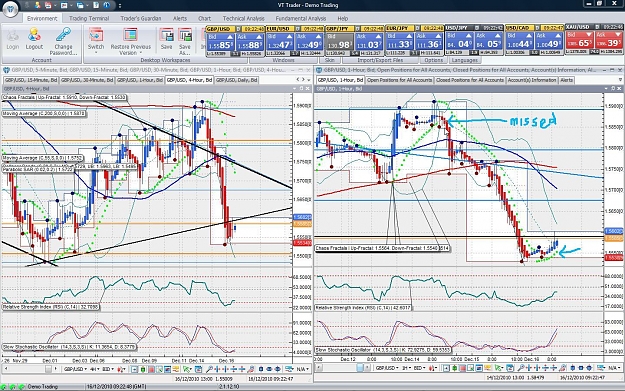Click Chaos Fractals label in 4-Hour chart

64,97
